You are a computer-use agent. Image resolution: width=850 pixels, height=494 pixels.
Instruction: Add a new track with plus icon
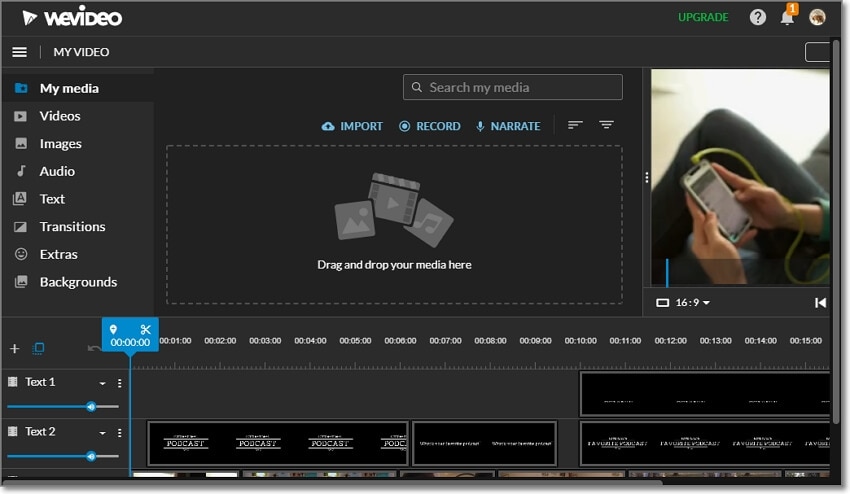15,349
